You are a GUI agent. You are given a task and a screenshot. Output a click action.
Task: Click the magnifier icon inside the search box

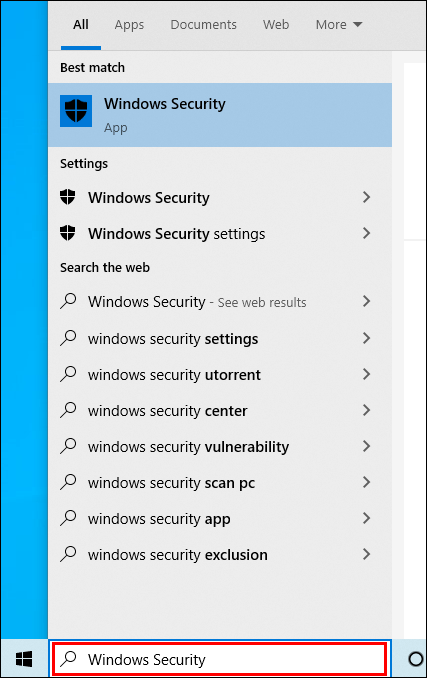[x=68, y=659]
